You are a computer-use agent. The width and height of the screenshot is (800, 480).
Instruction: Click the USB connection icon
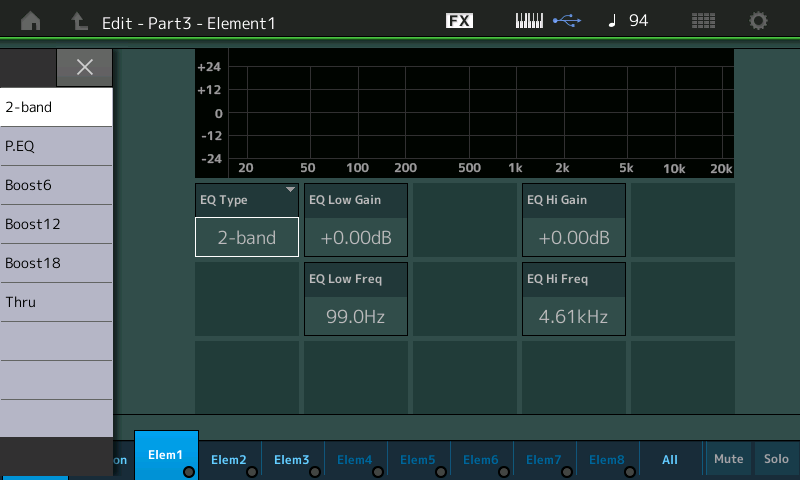567,21
